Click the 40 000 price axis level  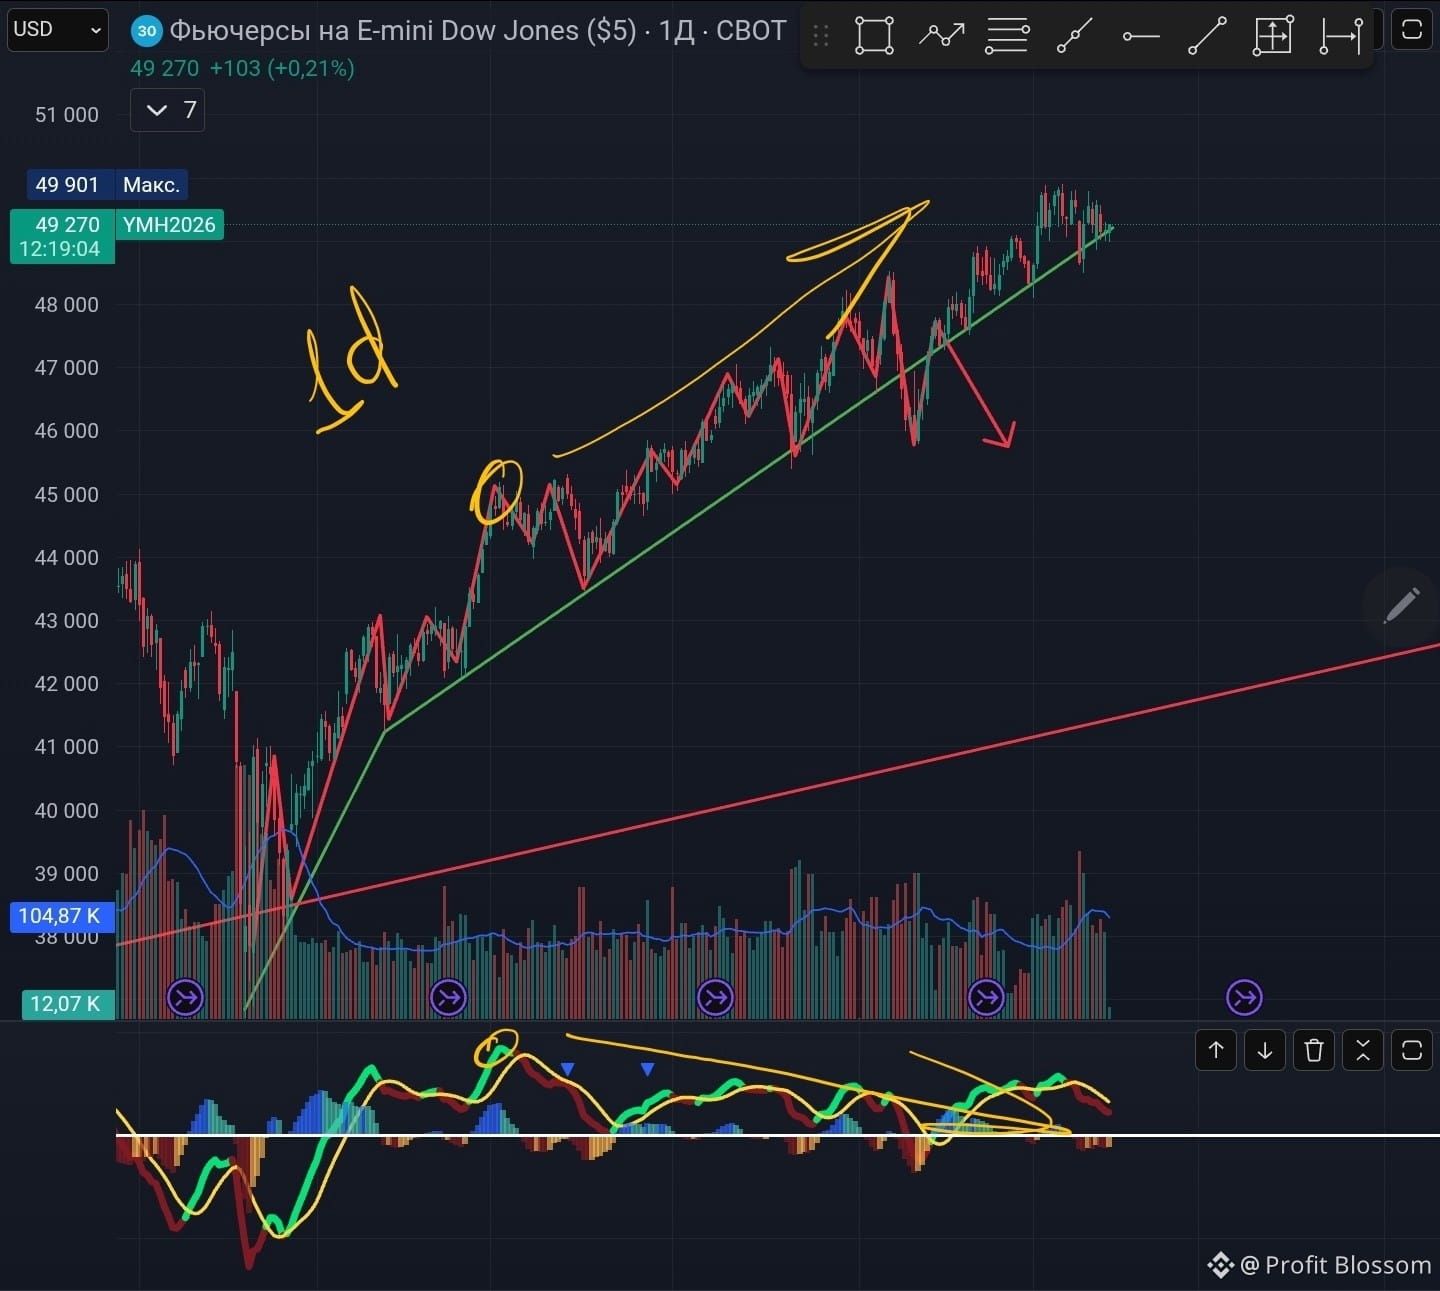pyautogui.click(x=67, y=811)
